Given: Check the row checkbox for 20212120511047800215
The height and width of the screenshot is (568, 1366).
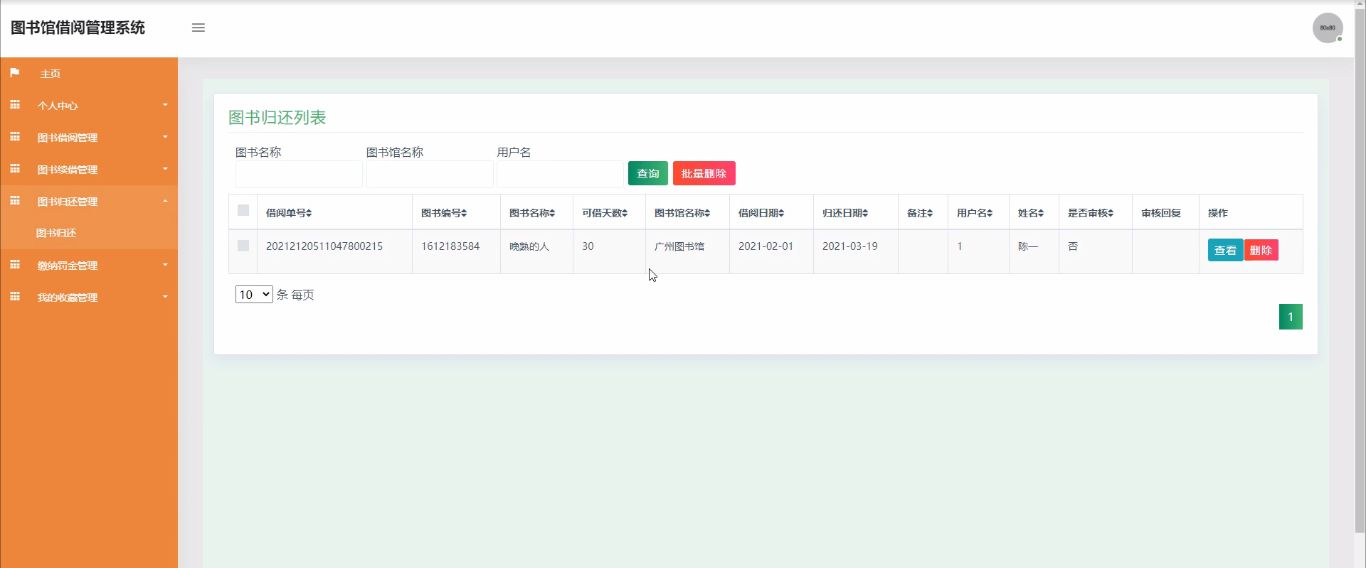Looking at the screenshot, I should click(243, 246).
